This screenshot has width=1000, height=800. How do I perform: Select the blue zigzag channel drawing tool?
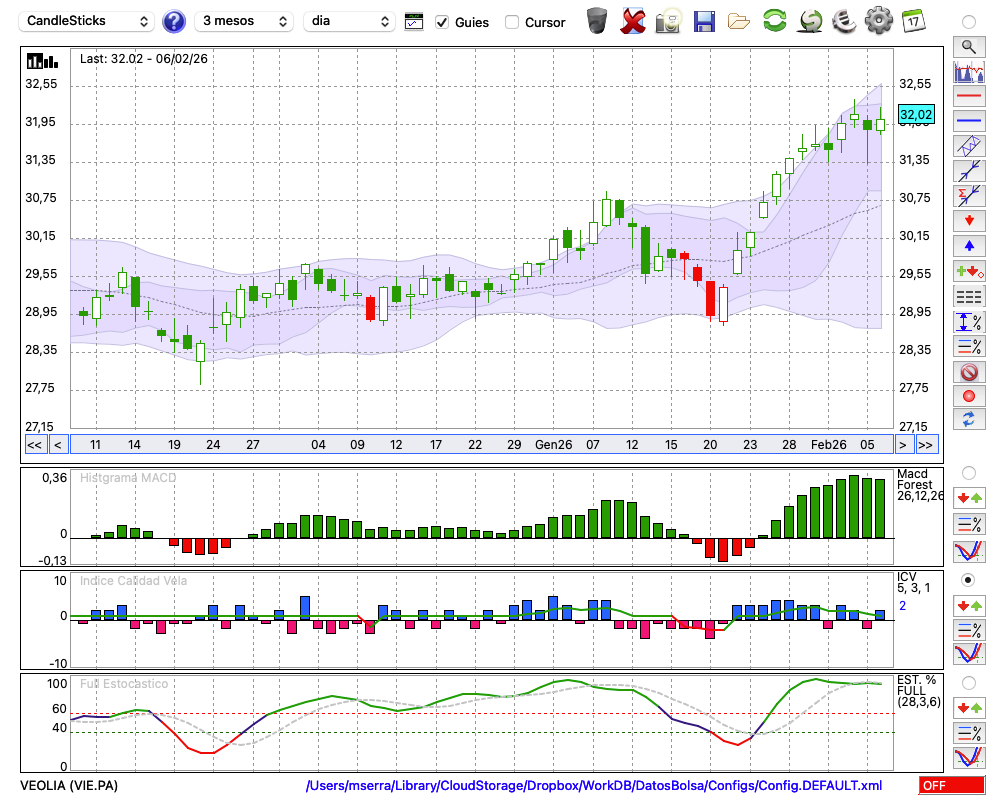tap(969, 146)
